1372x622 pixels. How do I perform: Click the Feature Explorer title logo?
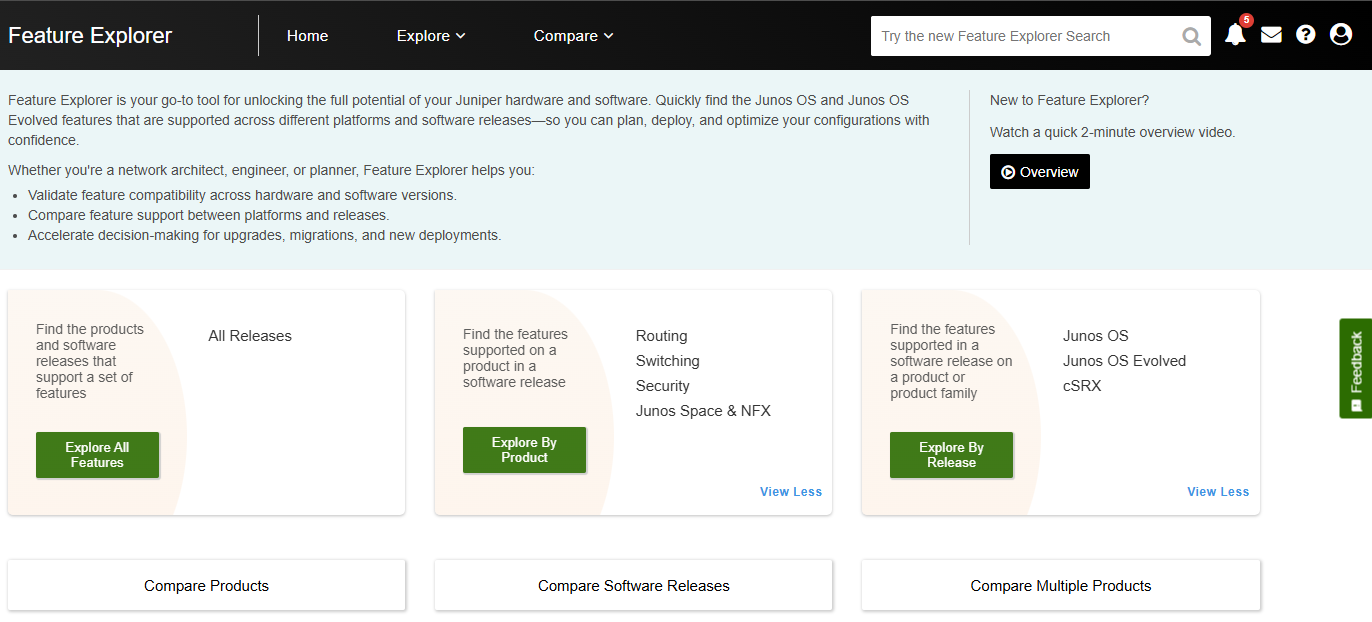[90, 36]
